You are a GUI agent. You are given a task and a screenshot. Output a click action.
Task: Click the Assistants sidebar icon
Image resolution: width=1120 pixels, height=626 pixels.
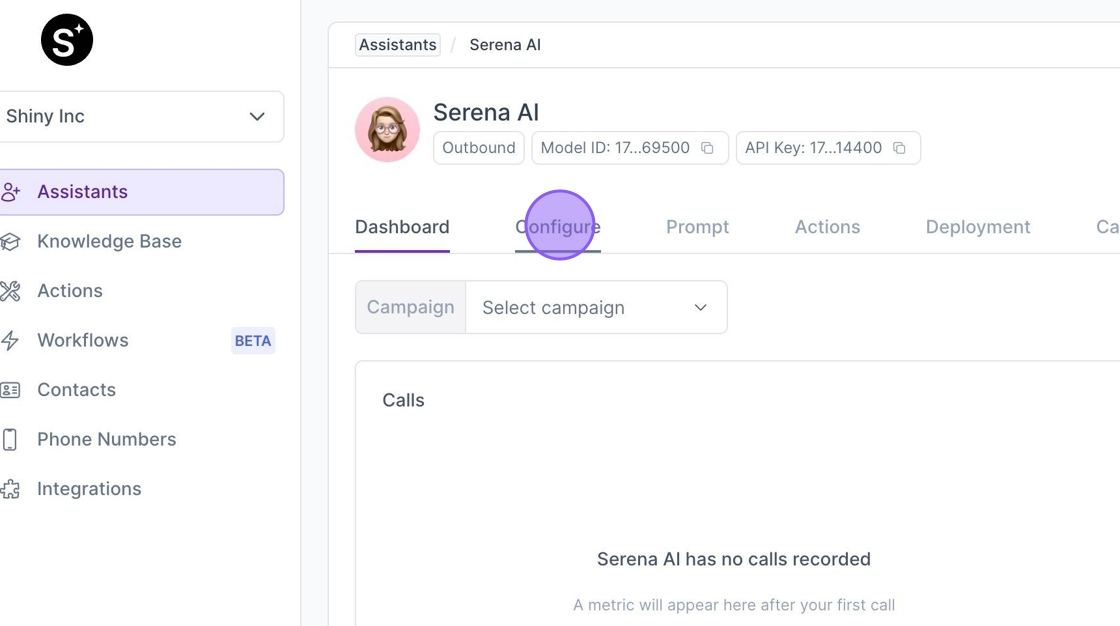(x=10, y=192)
